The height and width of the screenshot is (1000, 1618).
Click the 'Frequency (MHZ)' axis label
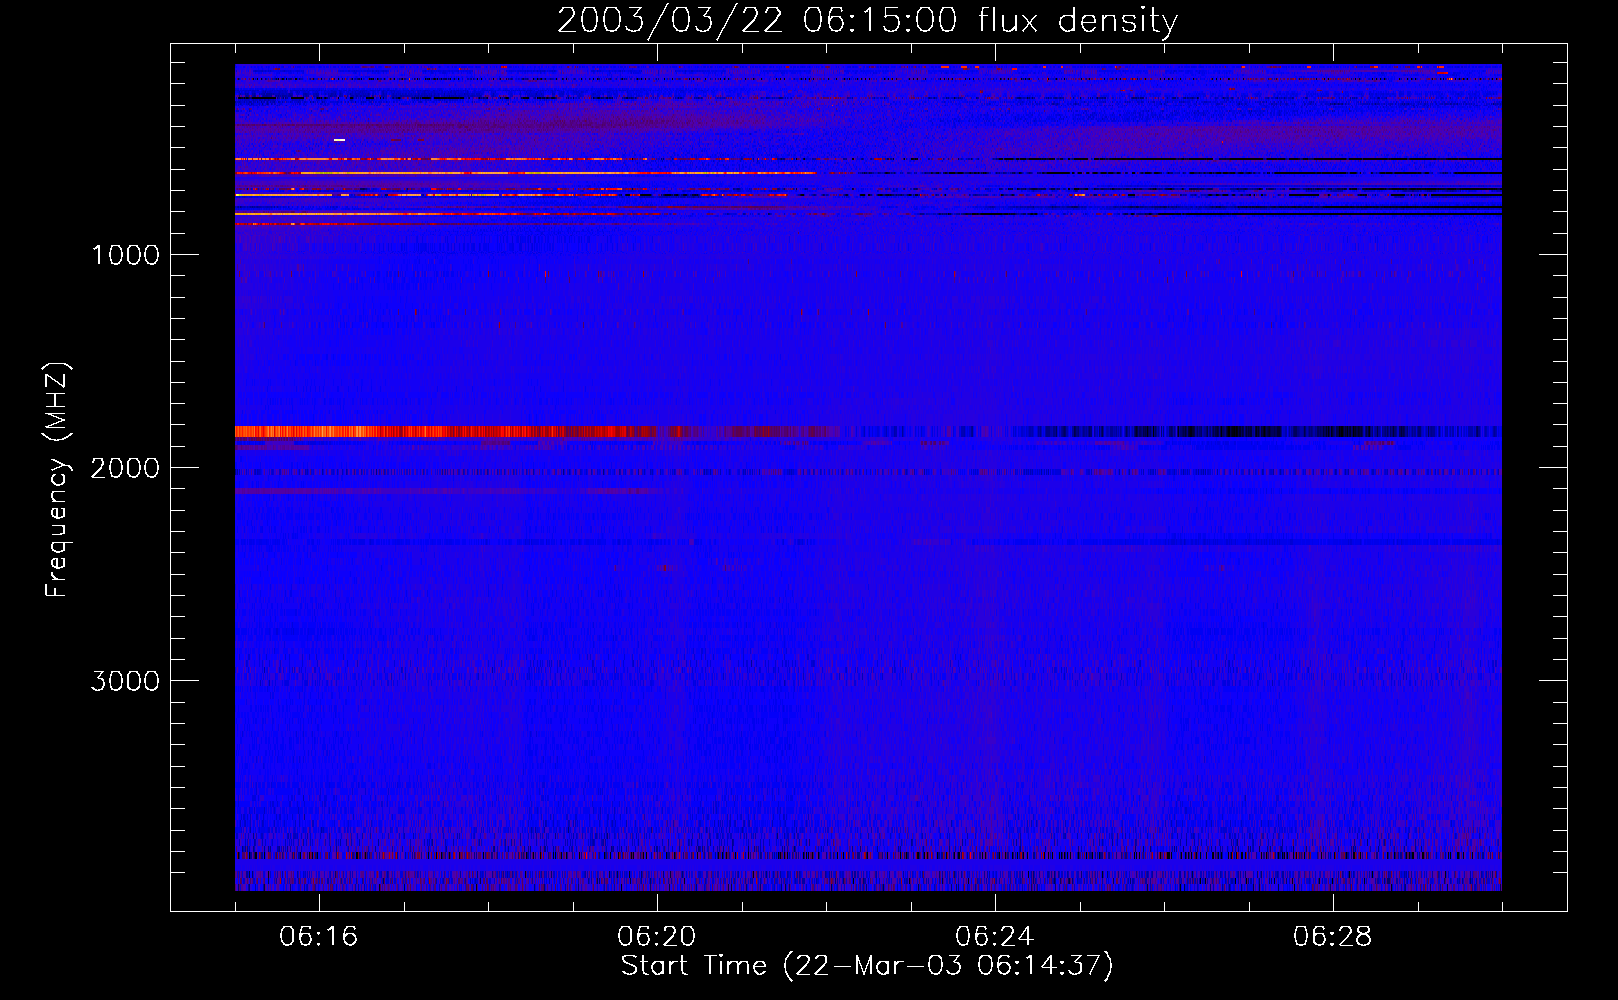pyautogui.click(x=57, y=480)
